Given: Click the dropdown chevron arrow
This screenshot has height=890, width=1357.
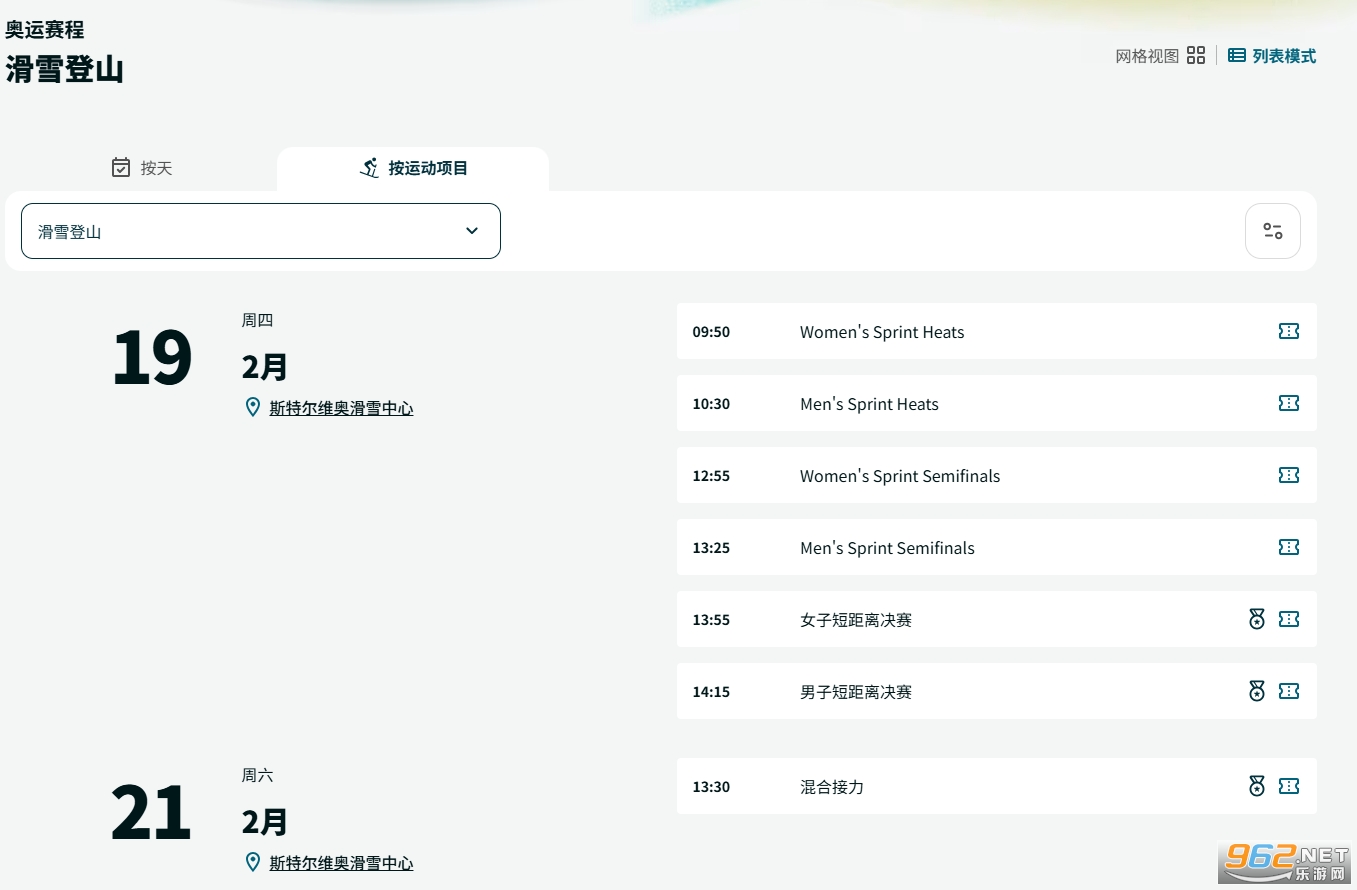Looking at the screenshot, I should [472, 231].
